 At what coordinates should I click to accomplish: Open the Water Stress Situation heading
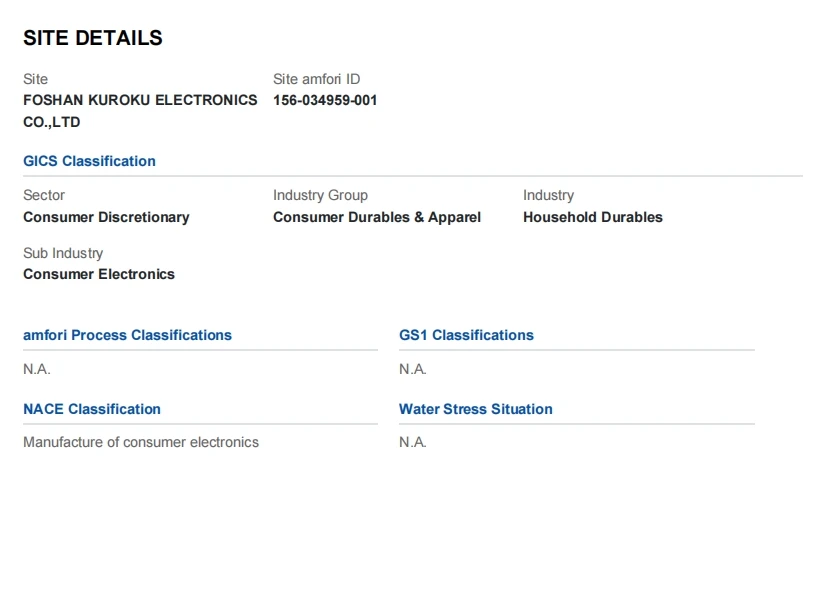(x=475, y=409)
